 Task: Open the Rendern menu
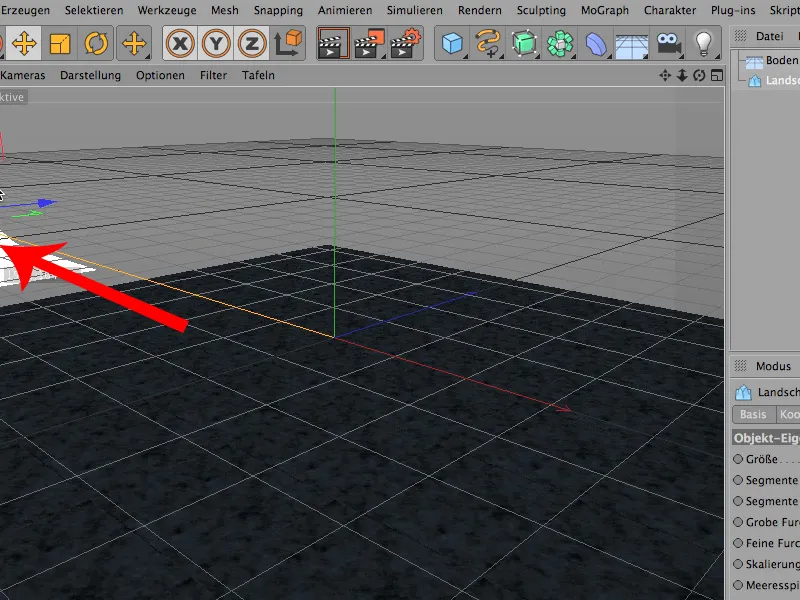click(479, 10)
